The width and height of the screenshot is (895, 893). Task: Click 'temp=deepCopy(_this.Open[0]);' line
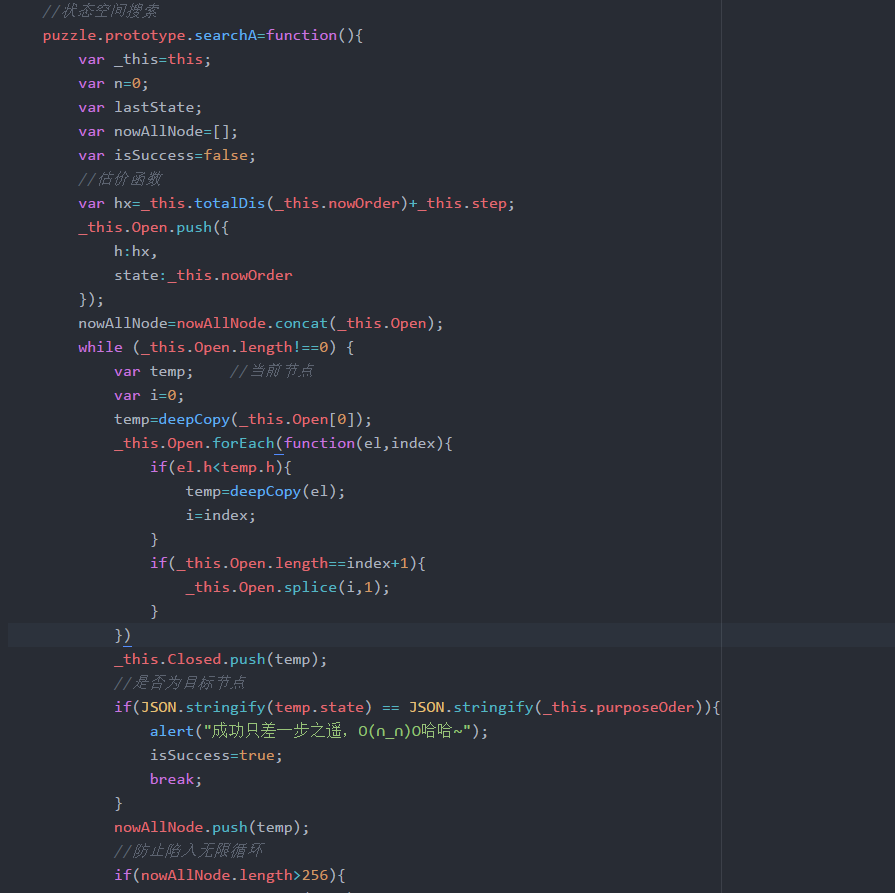tap(243, 419)
